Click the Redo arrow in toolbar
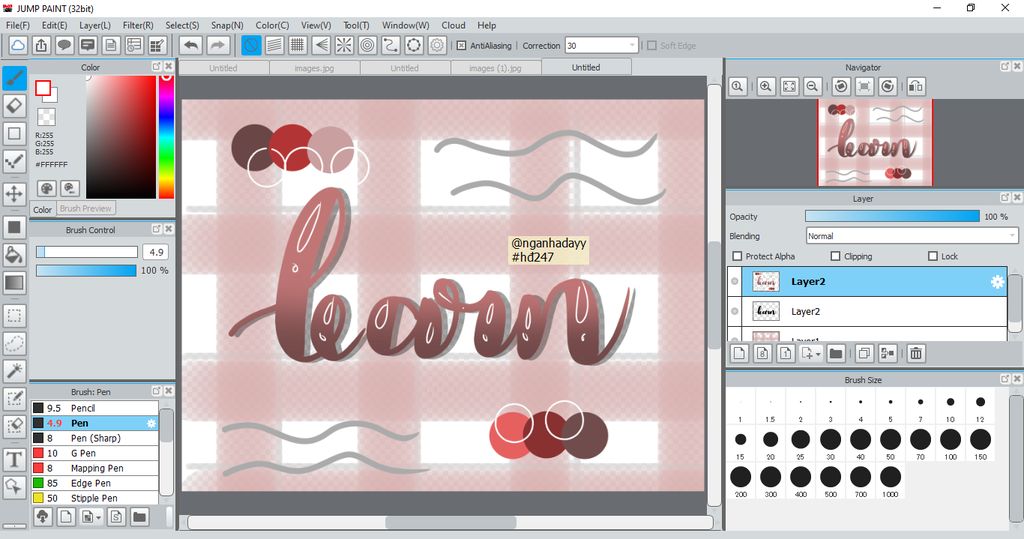Screen dimensions: 1024x539 click(218, 45)
